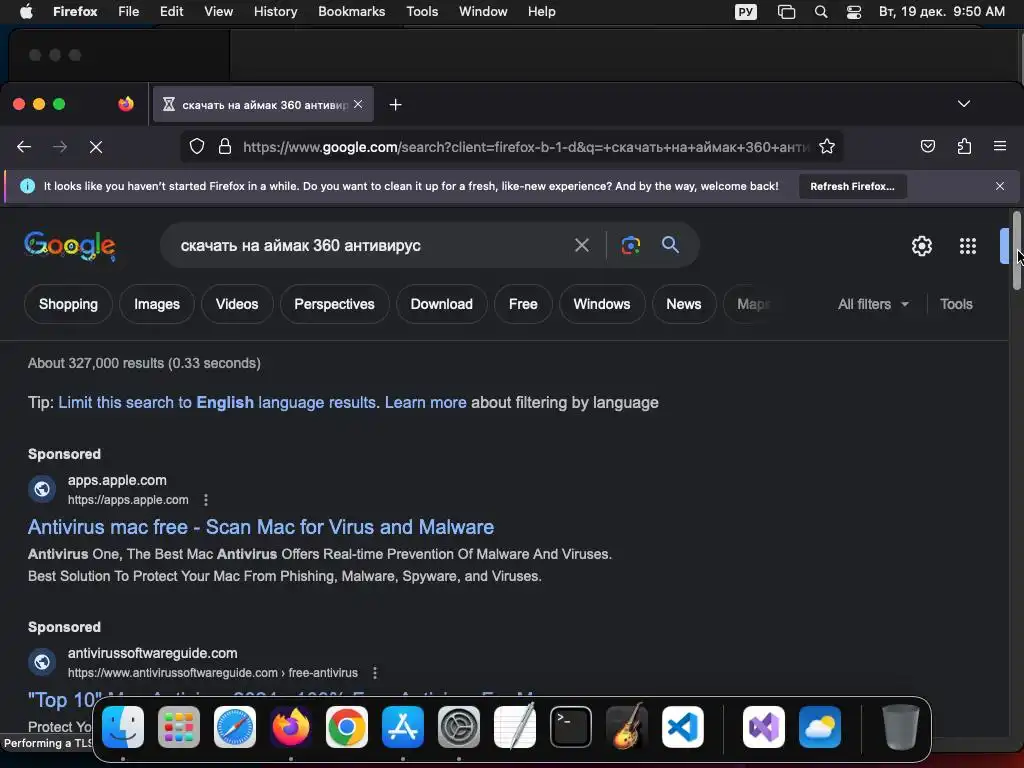The image size is (1024, 768).
Task: Open Weather app from the Dock
Action: (820, 727)
